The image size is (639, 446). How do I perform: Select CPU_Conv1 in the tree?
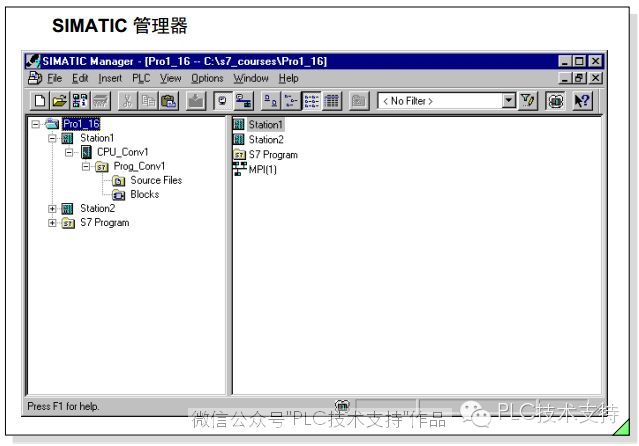tap(123, 152)
